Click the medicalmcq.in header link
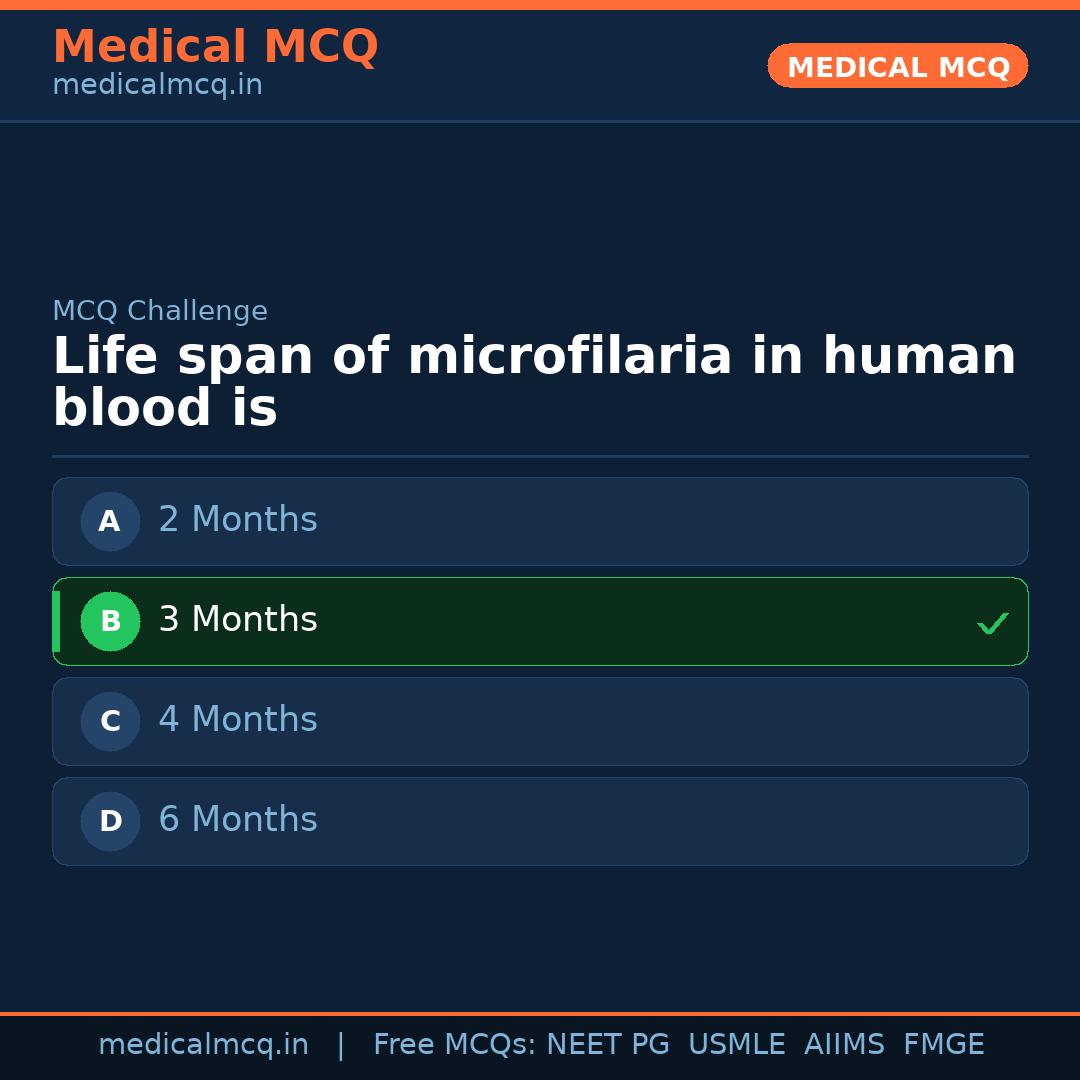1080x1080 pixels. click(x=157, y=85)
